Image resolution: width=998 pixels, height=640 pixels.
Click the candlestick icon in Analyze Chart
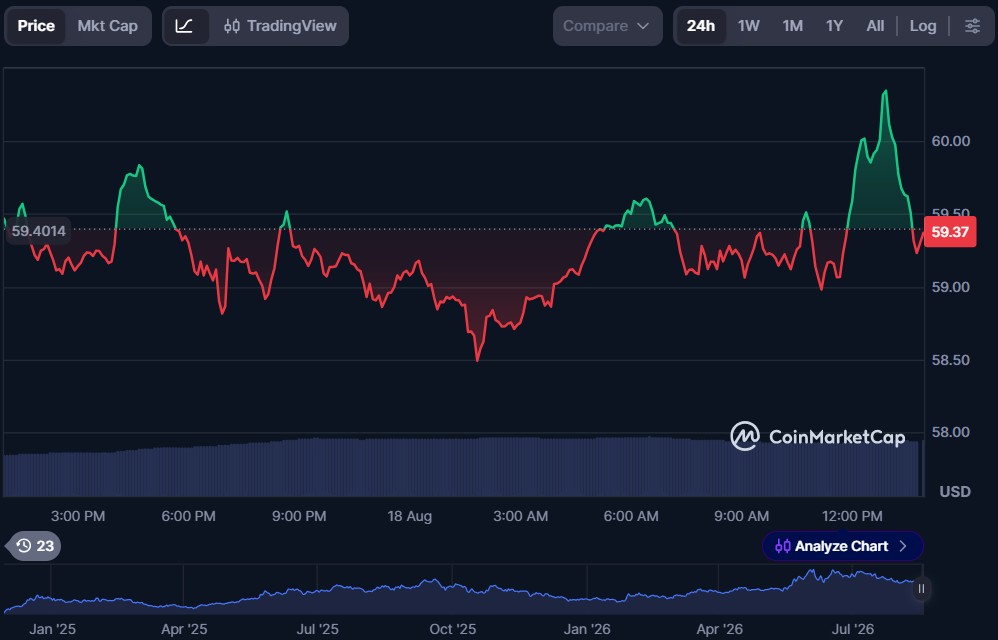point(783,546)
